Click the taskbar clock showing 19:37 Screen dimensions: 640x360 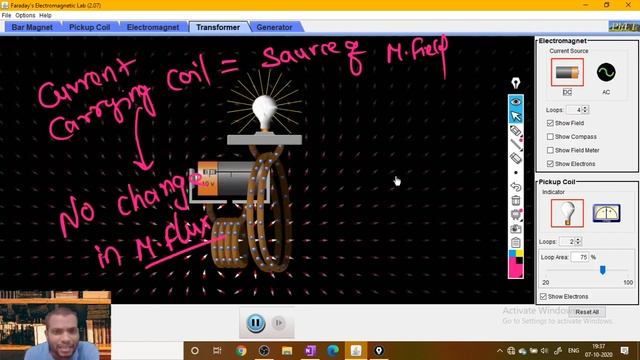coord(599,351)
